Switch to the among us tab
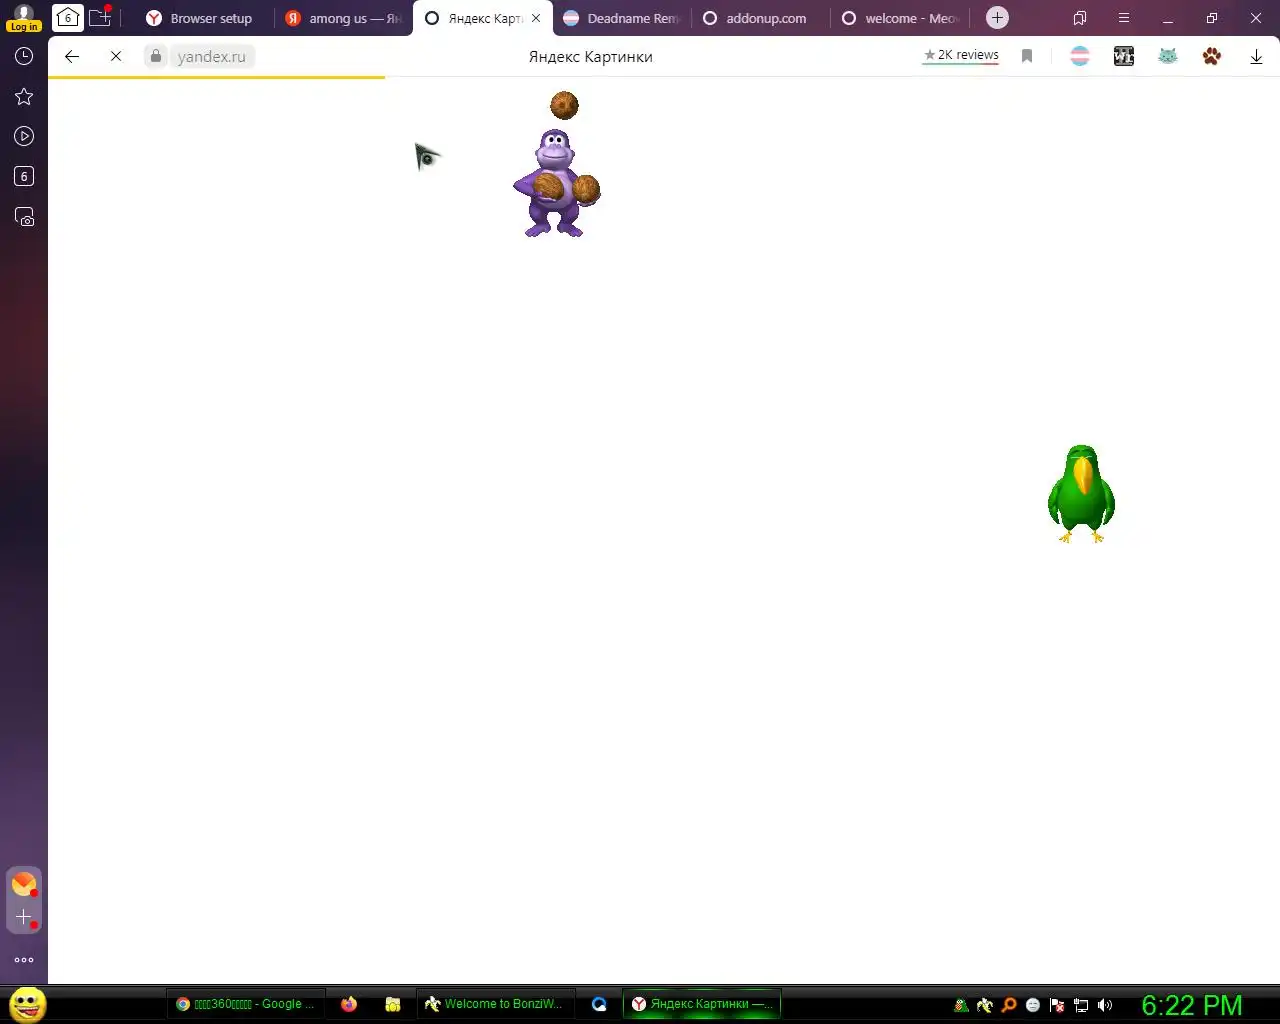This screenshot has height=1024, width=1280. (343, 18)
